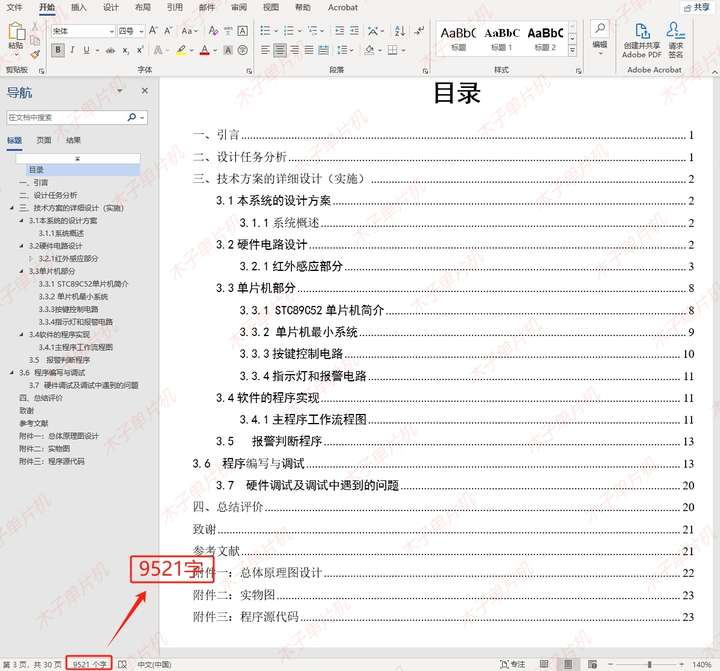Collapse 3.3单片机部分 in navigation tree
The image size is (720, 671).
[x=22, y=271]
